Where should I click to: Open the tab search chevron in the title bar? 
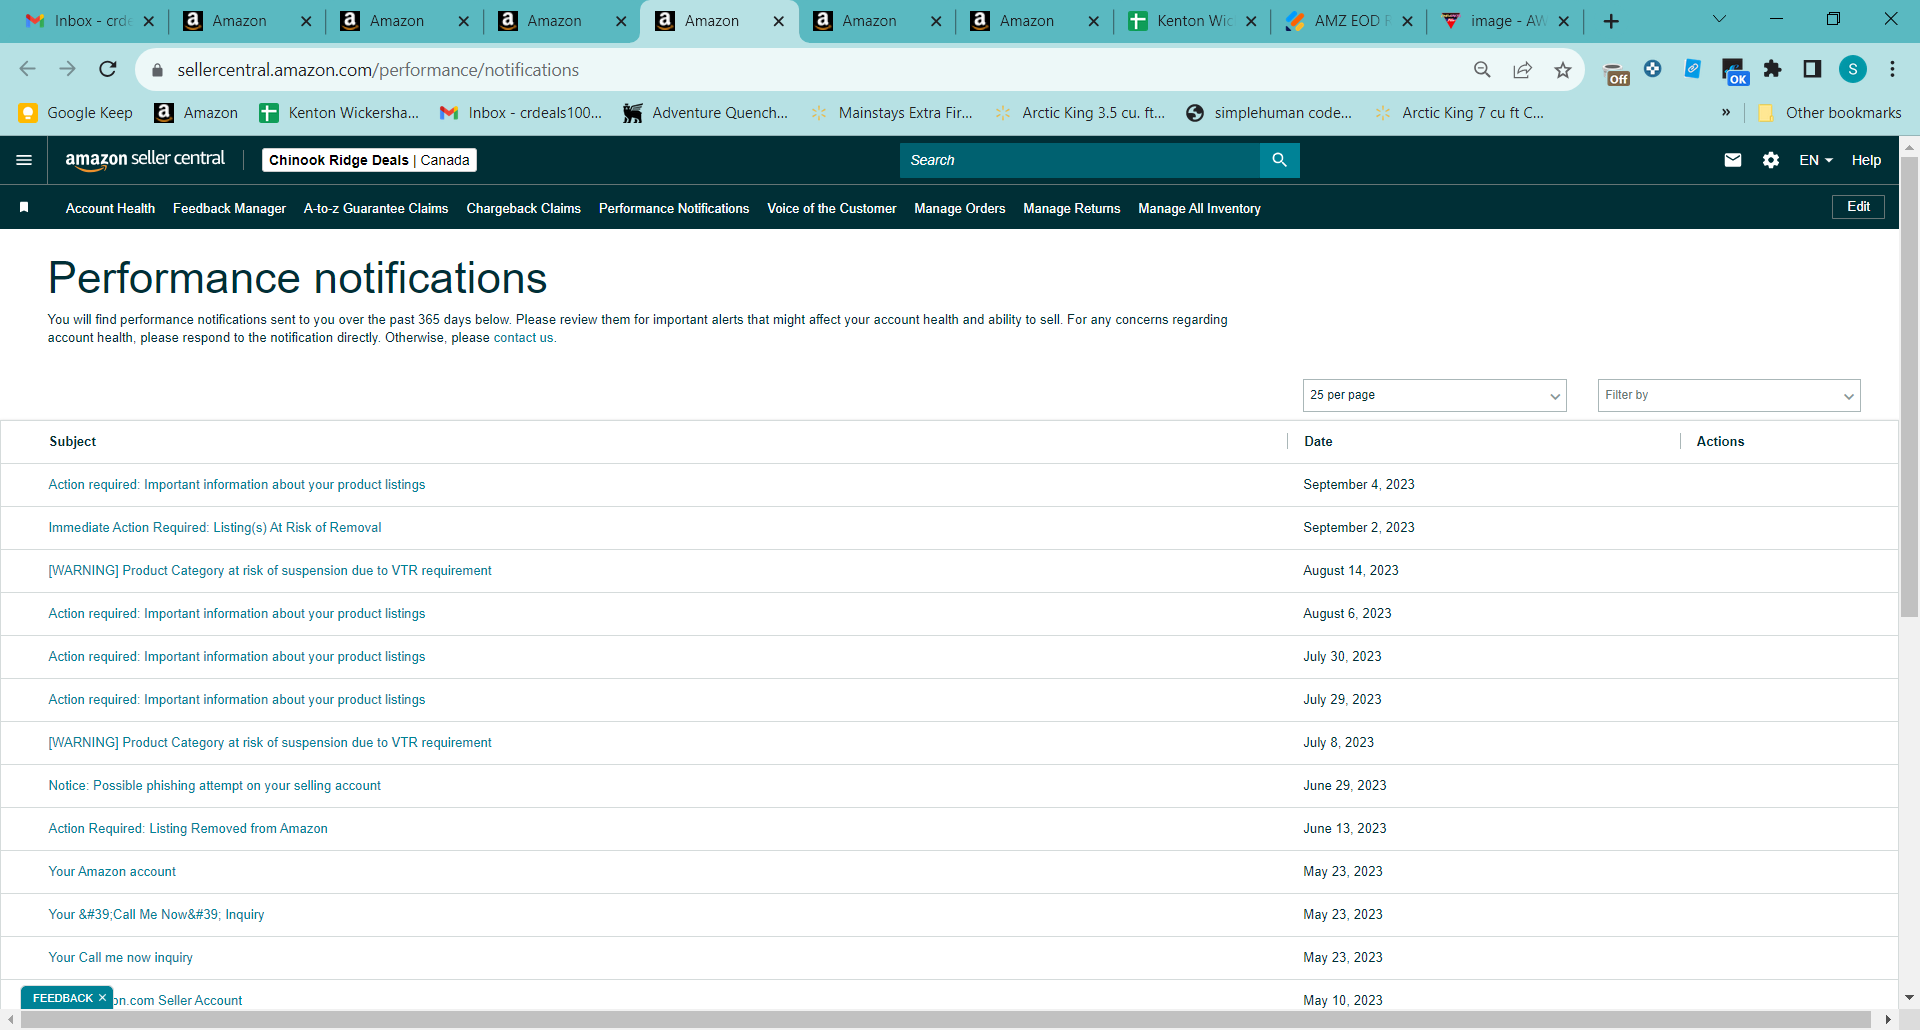tap(1719, 19)
